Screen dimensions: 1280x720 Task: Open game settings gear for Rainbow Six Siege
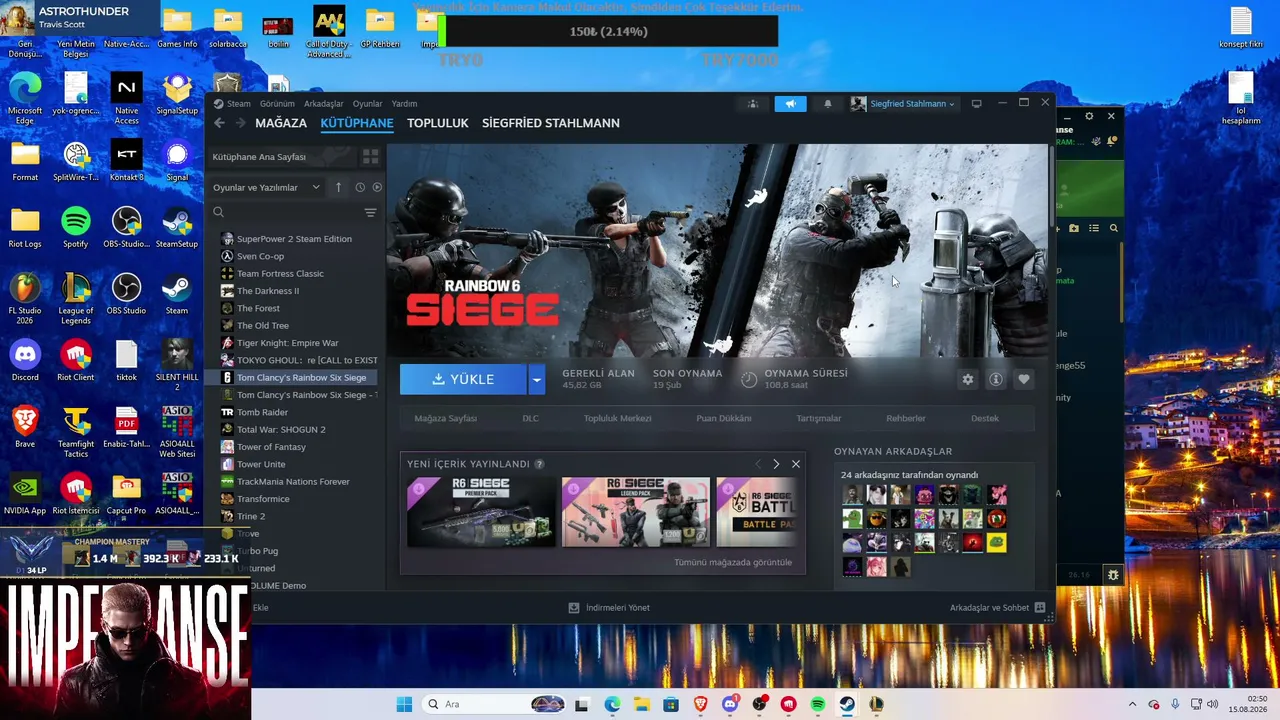pos(967,380)
